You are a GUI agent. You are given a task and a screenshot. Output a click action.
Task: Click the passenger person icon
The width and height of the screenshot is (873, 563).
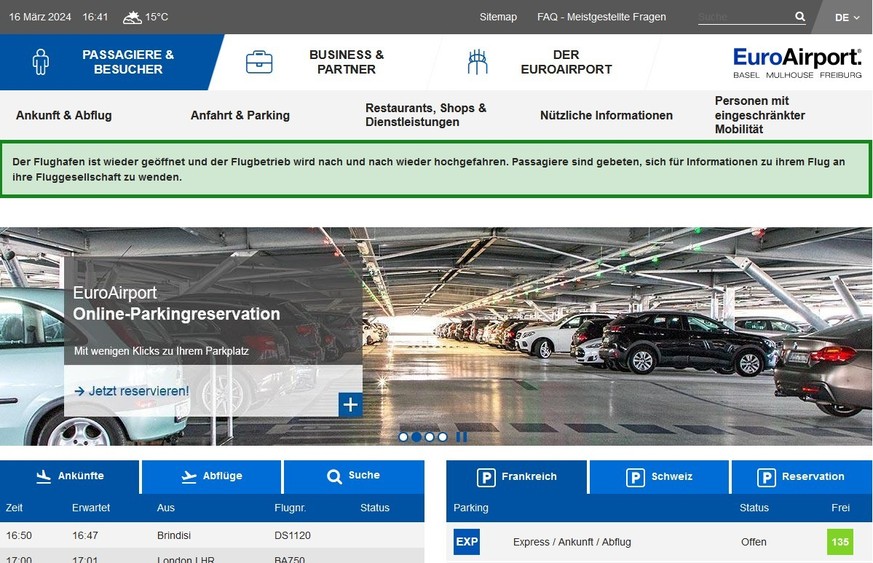pyautogui.click(x=41, y=61)
